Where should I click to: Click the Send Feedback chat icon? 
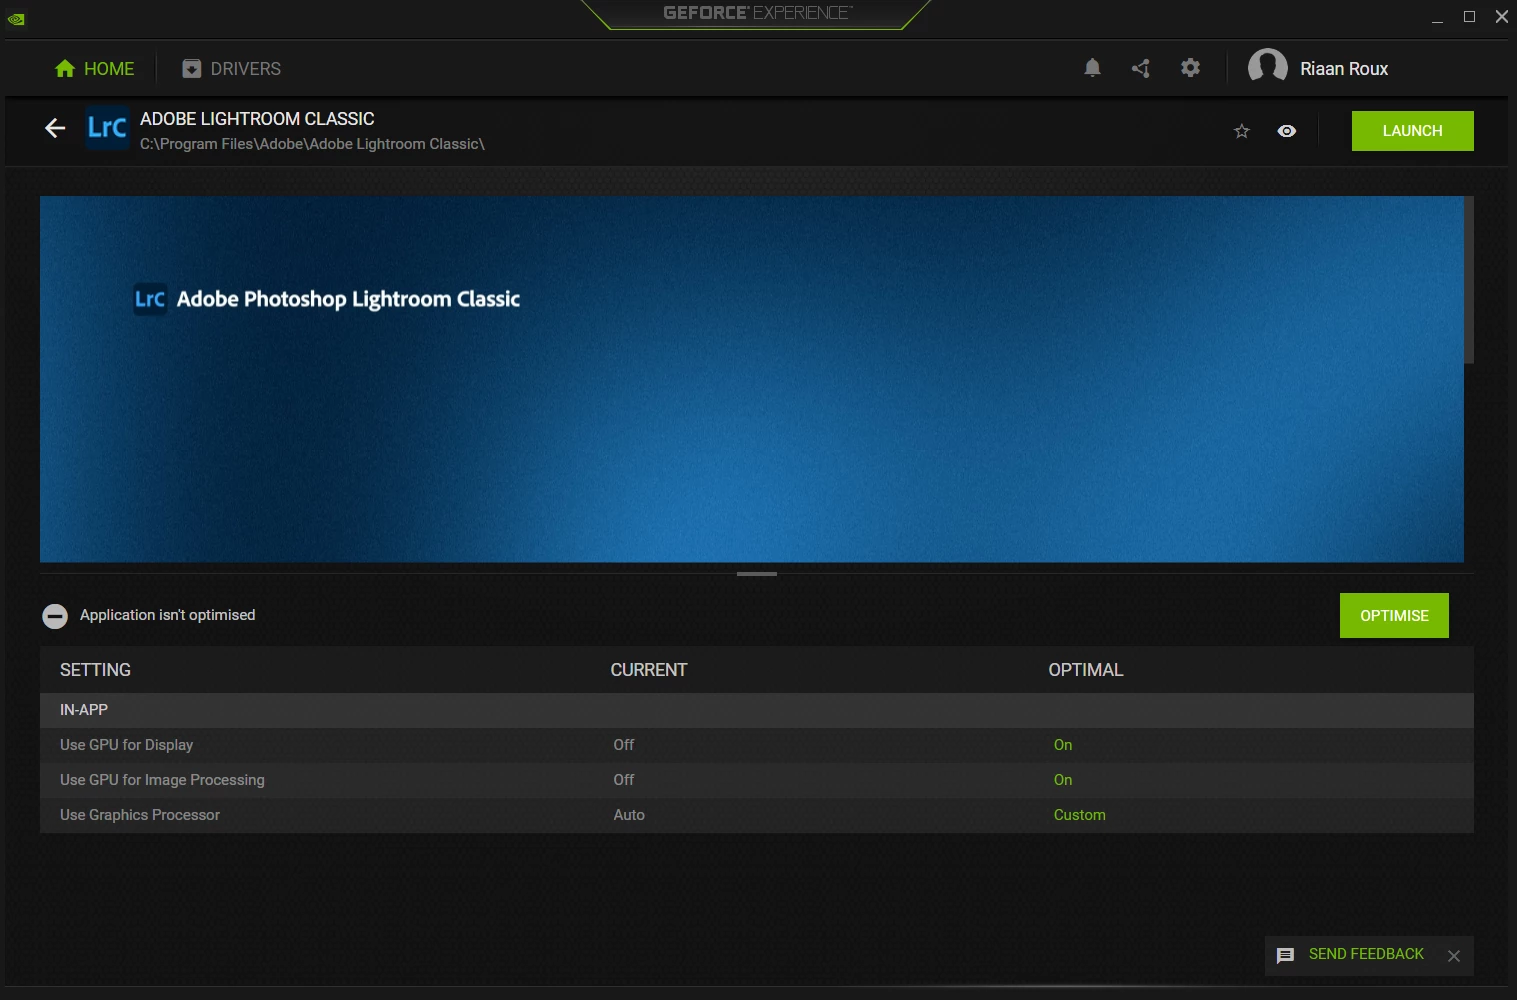(x=1286, y=955)
